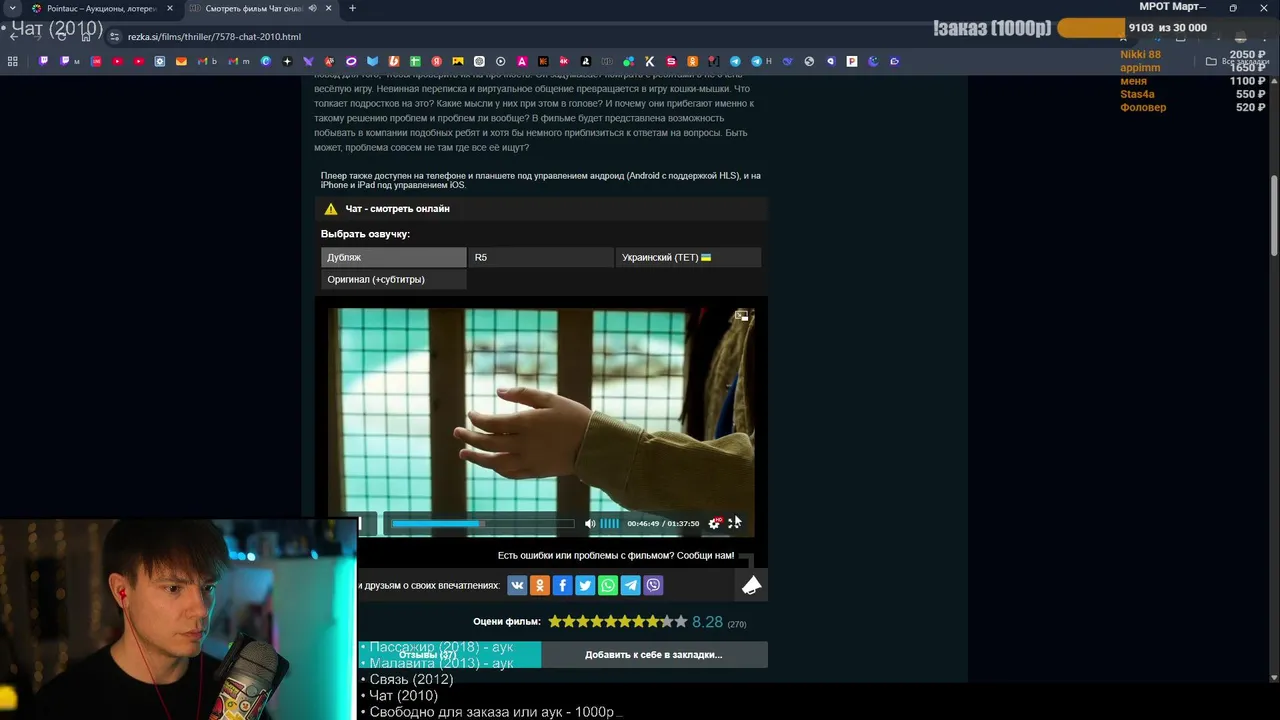Viewport: 1280px width, 720px height.
Task: Open the first Twitch bookmark without label
Action: coord(44,61)
